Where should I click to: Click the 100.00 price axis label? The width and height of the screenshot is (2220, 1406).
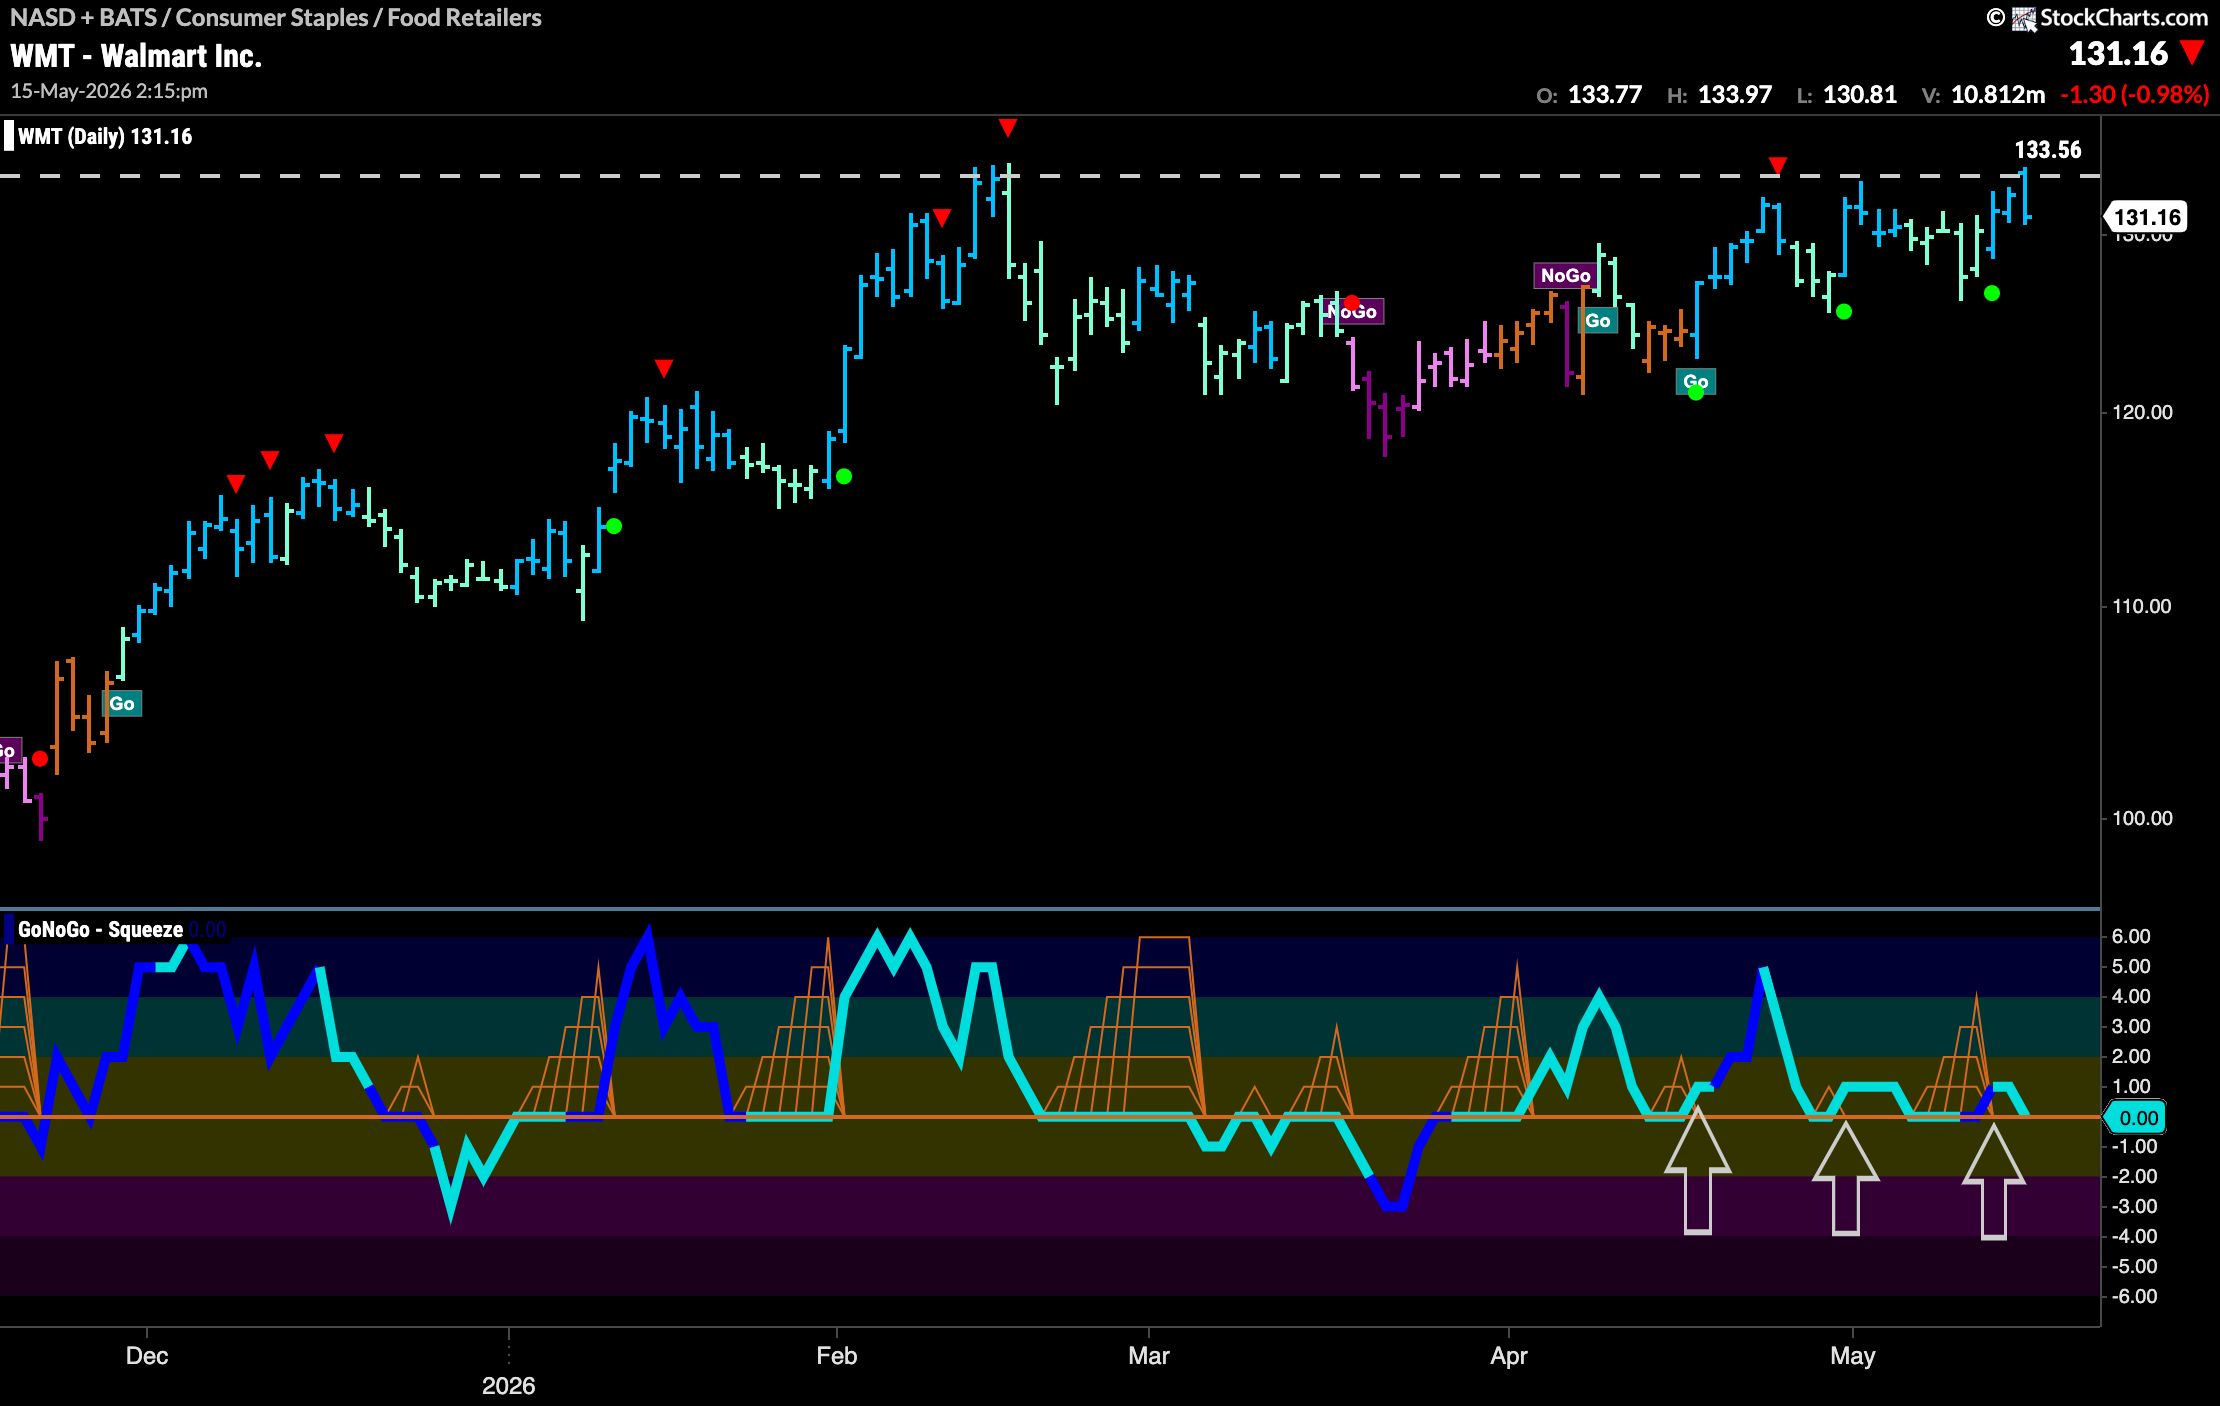click(x=2142, y=818)
